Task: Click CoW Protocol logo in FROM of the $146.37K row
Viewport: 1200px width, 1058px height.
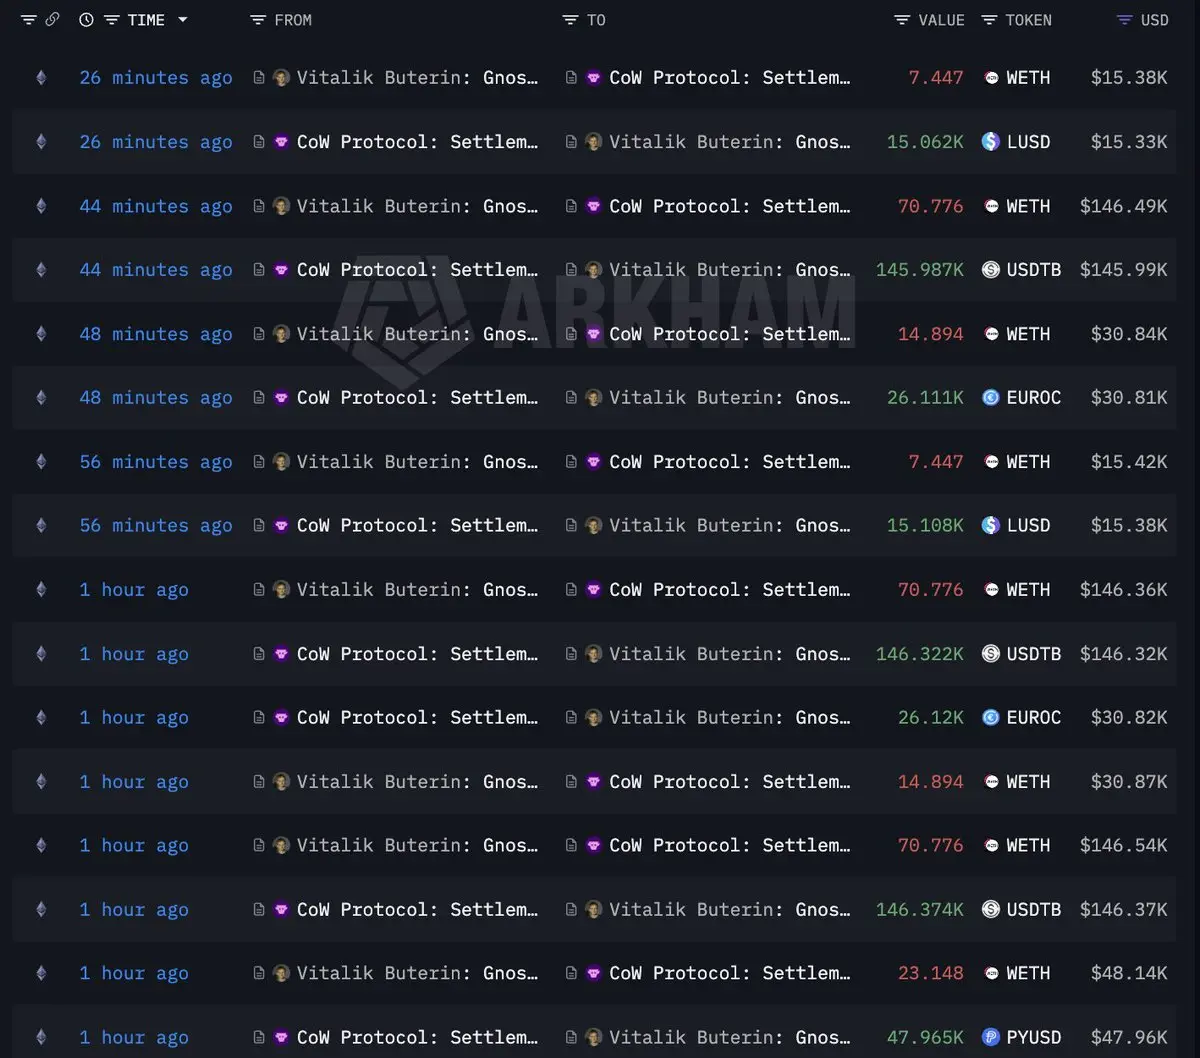Action: coord(281,909)
